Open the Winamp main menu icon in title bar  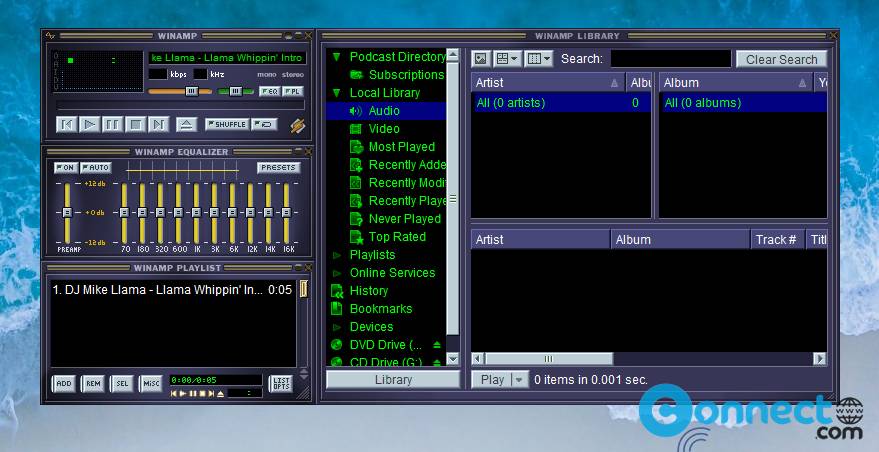(50, 36)
